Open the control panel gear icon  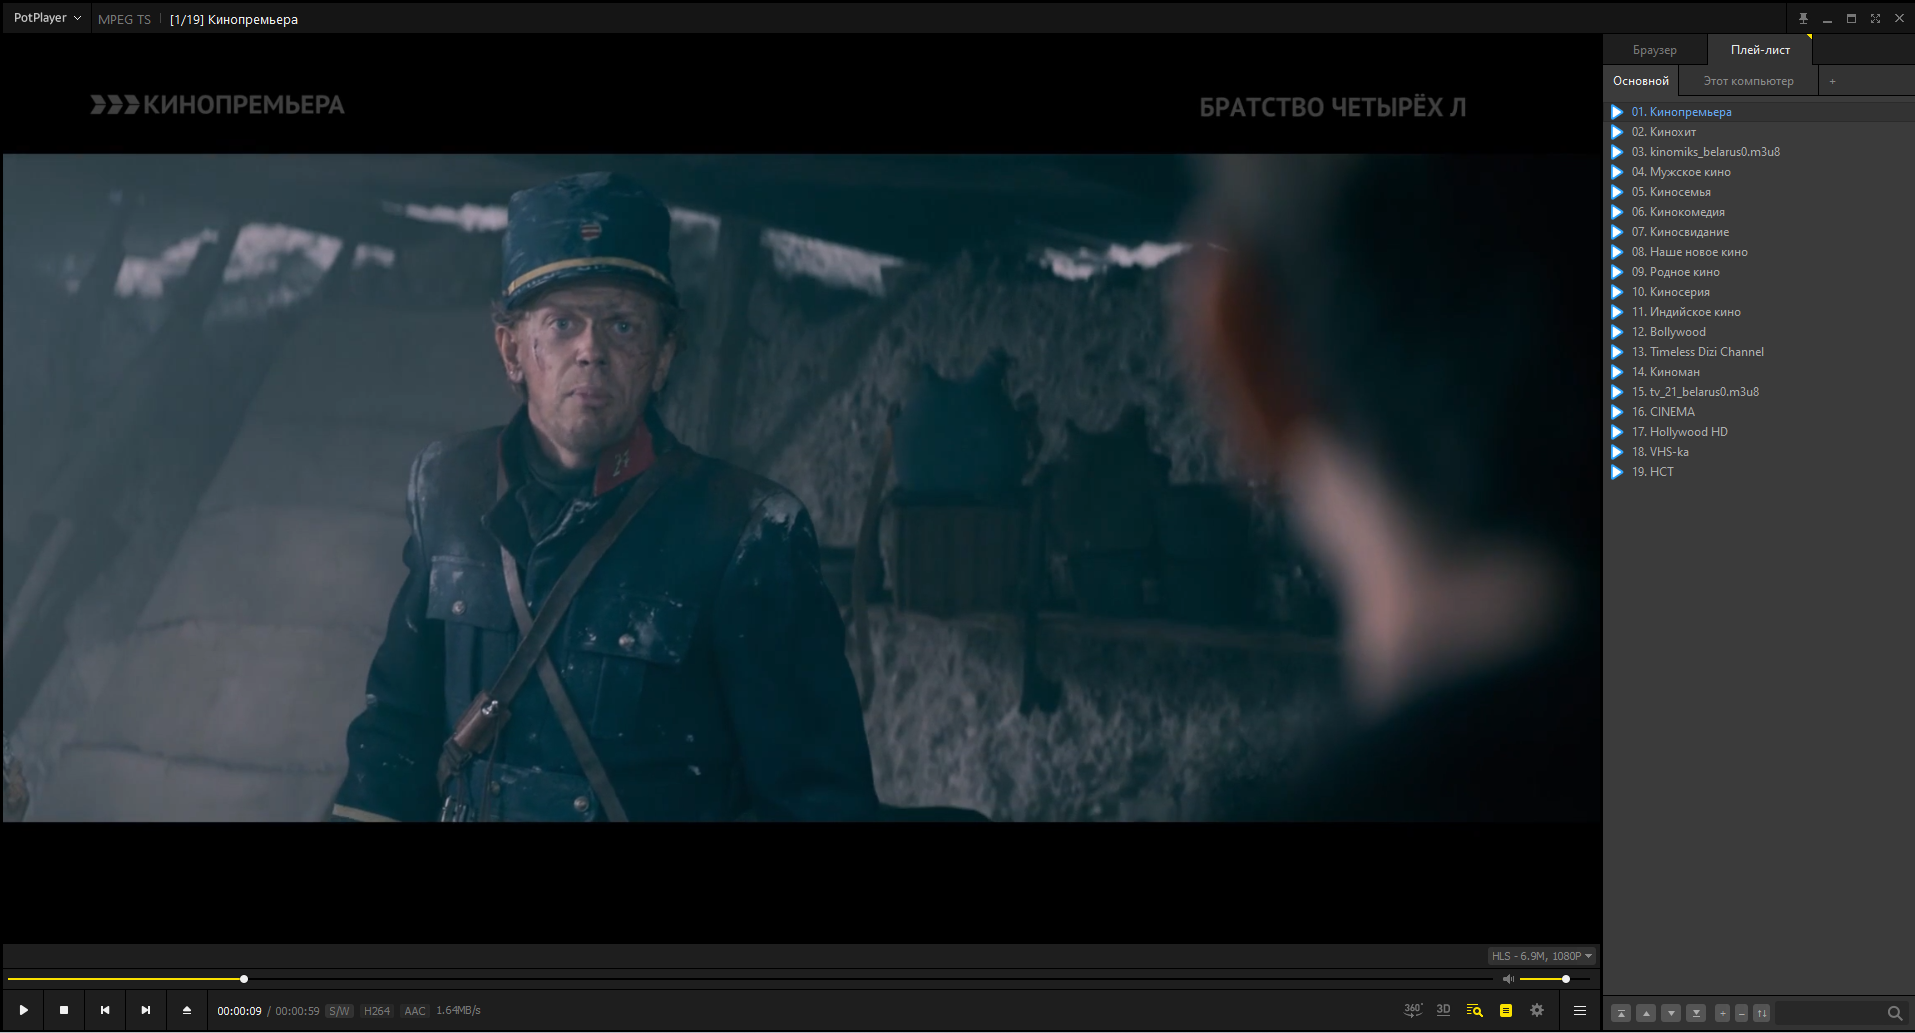1537,1010
